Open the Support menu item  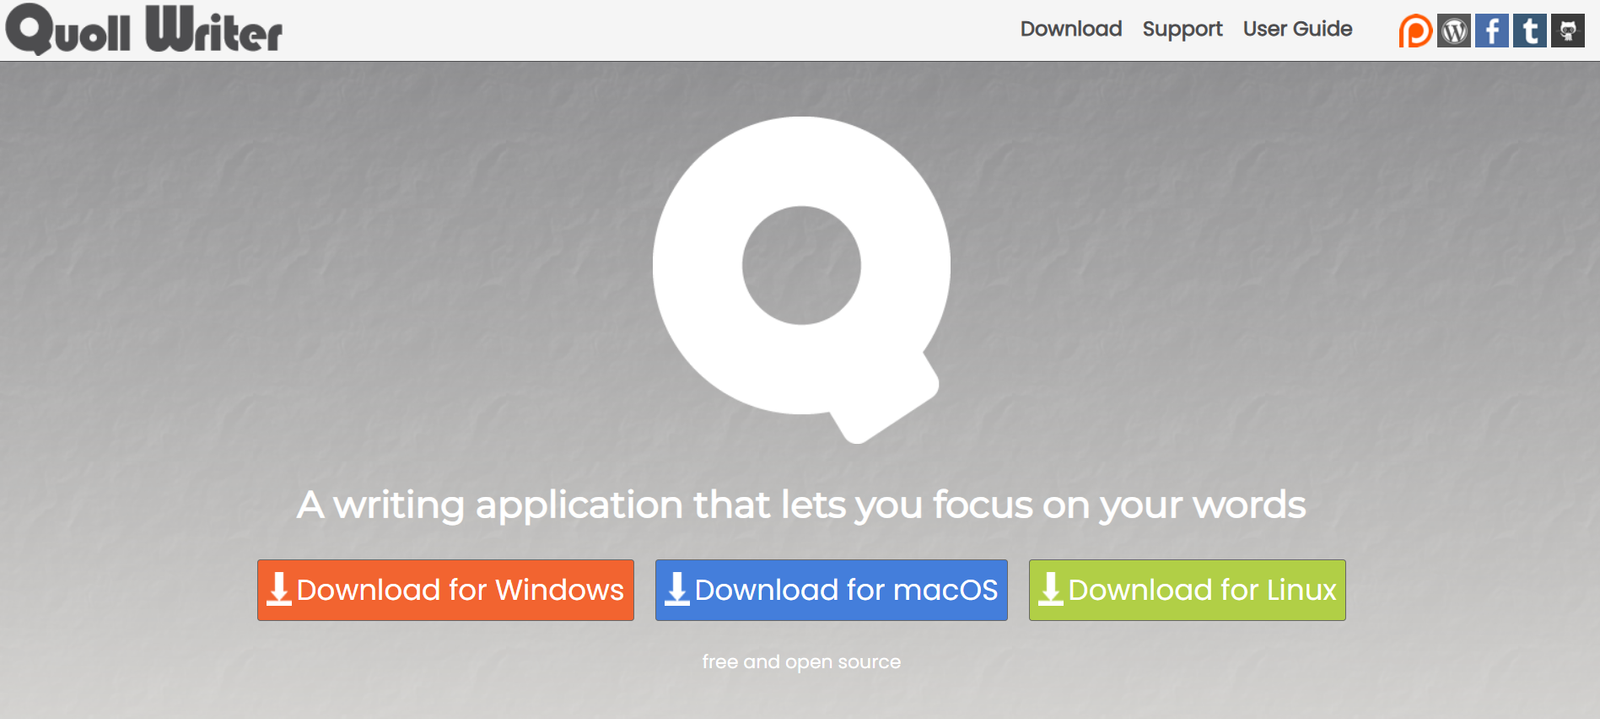click(1182, 29)
